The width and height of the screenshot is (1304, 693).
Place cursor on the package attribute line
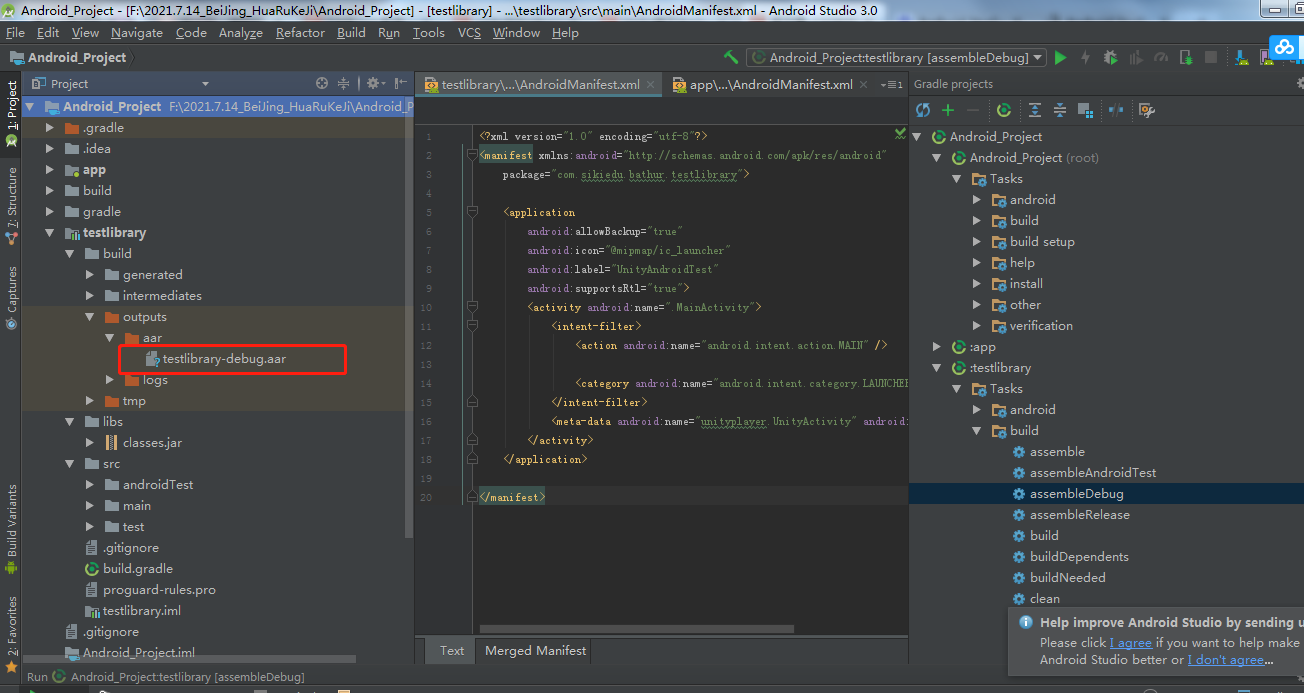click(625, 174)
